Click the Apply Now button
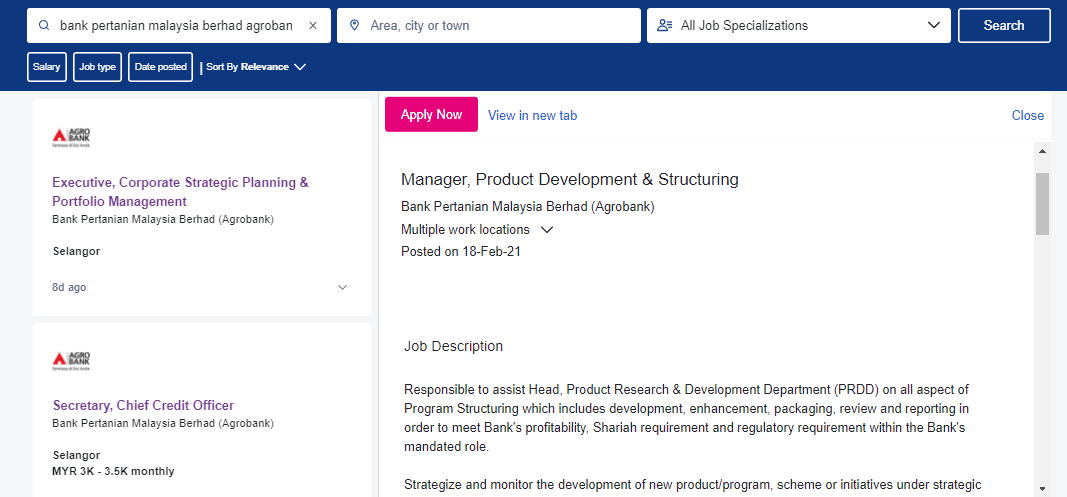Screen dimensions: 1067x497 tap(431, 114)
